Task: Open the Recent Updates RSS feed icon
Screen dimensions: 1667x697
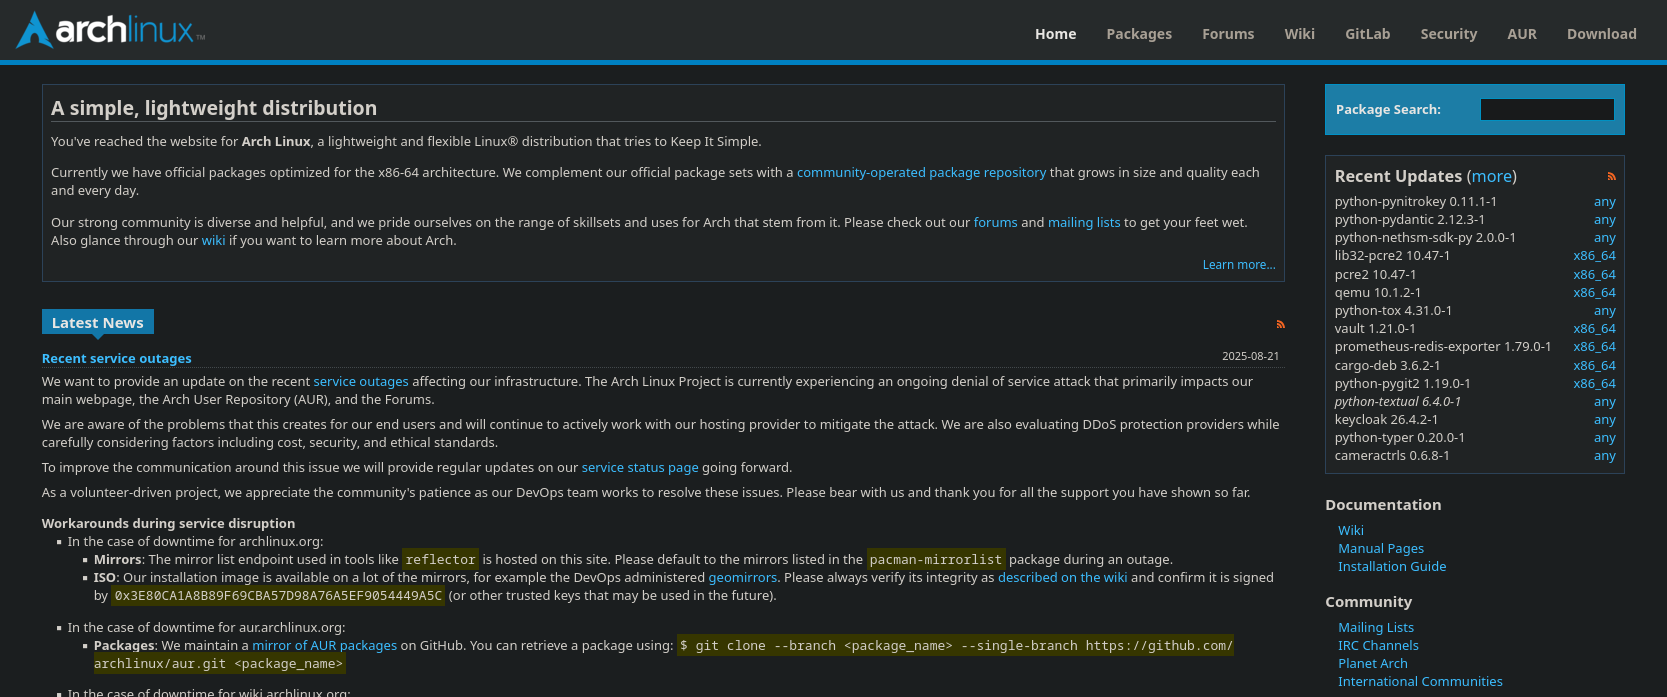Action: click(x=1611, y=176)
